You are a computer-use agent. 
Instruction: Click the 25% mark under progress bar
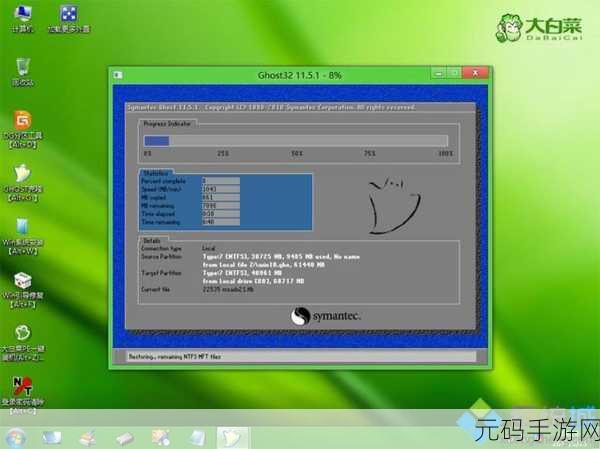tap(223, 153)
